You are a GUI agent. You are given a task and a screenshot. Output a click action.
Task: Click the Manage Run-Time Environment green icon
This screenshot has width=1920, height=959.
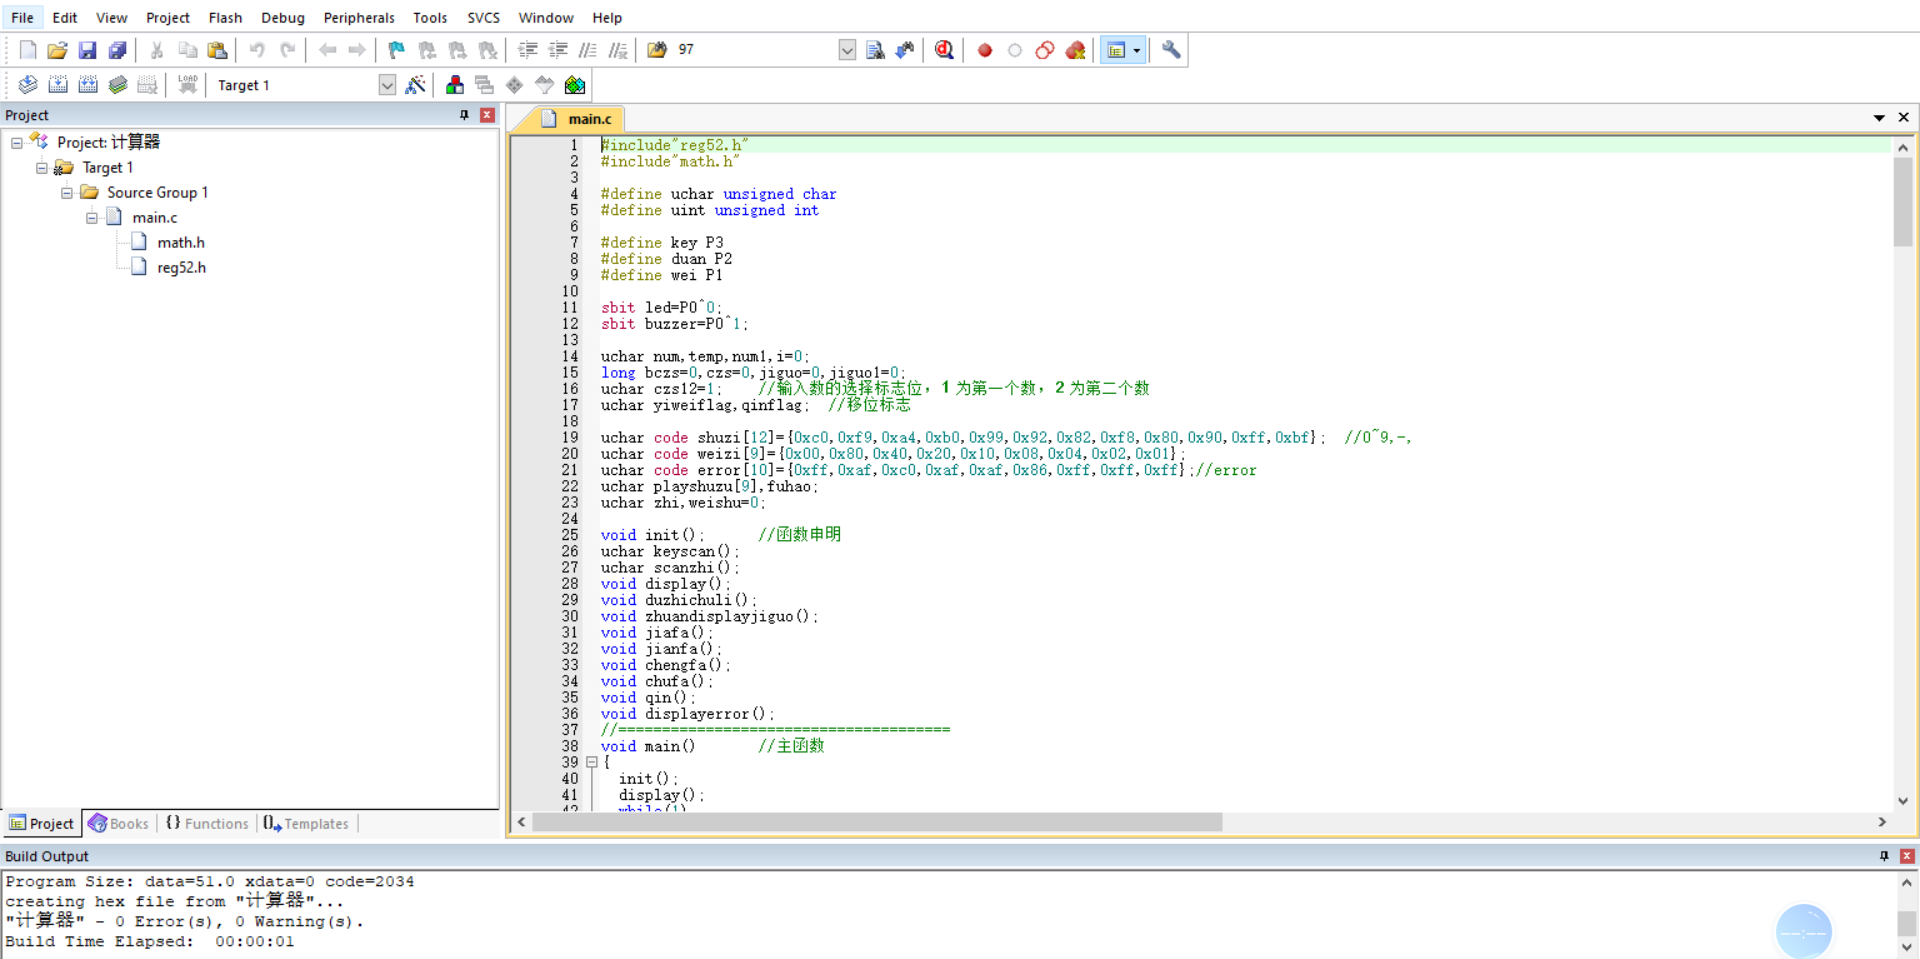[575, 85]
